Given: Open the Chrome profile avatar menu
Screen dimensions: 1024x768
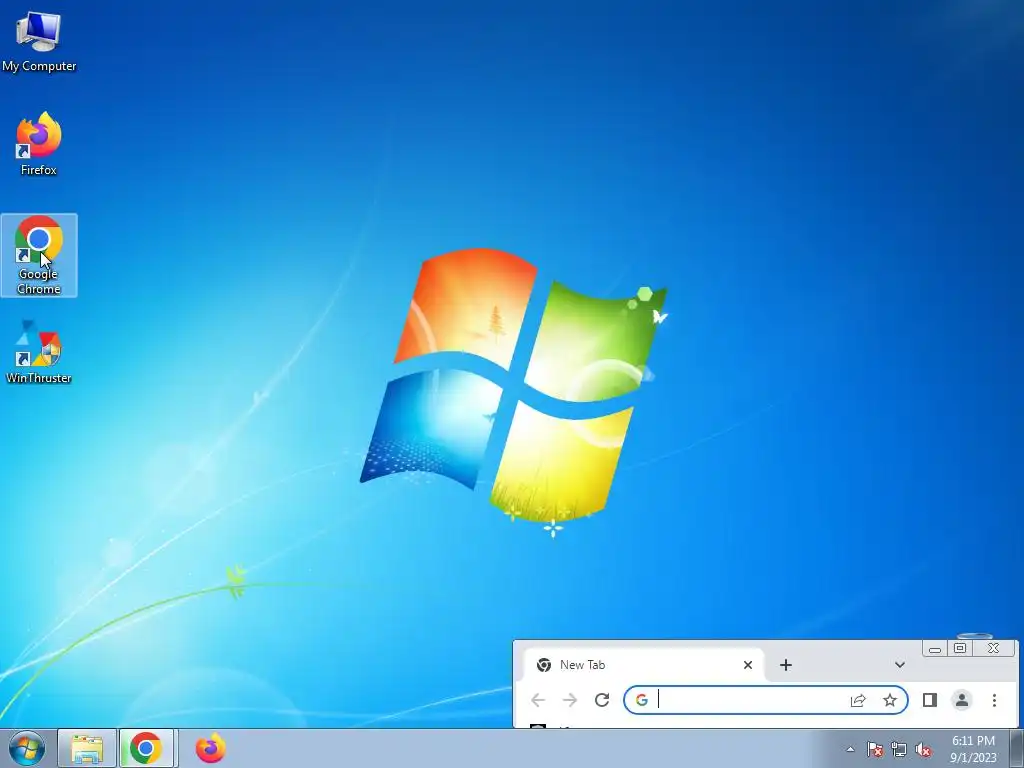Looking at the screenshot, I should 961,700.
